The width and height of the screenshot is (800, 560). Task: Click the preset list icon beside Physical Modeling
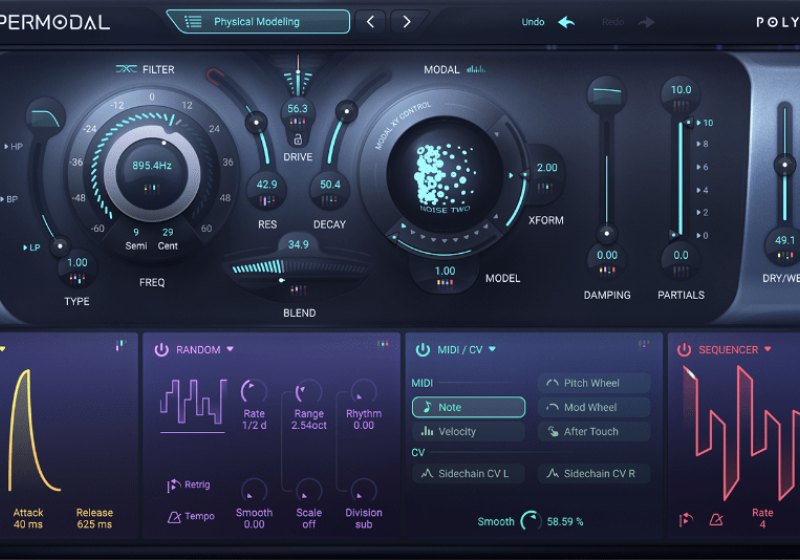coord(193,22)
